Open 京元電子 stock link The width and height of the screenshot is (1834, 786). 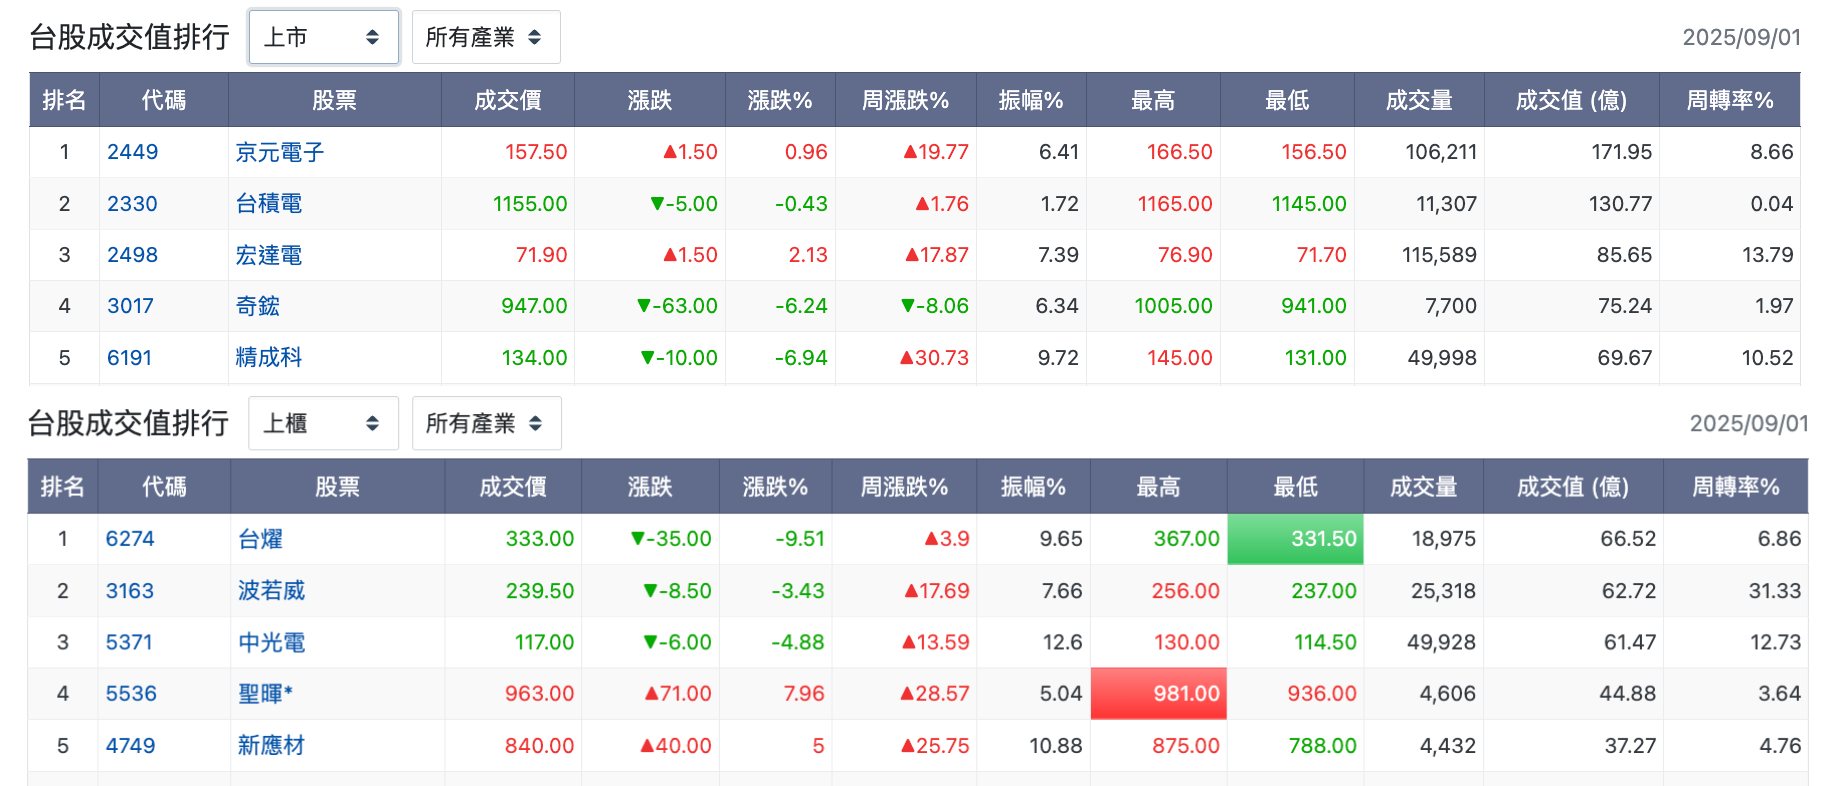pyautogui.click(x=279, y=152)
